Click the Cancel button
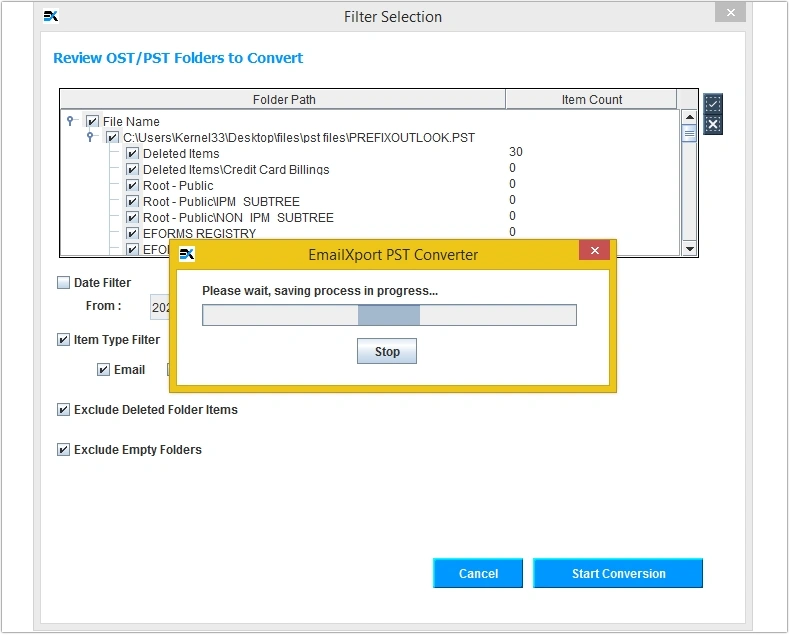 click(x=478, y=574)
